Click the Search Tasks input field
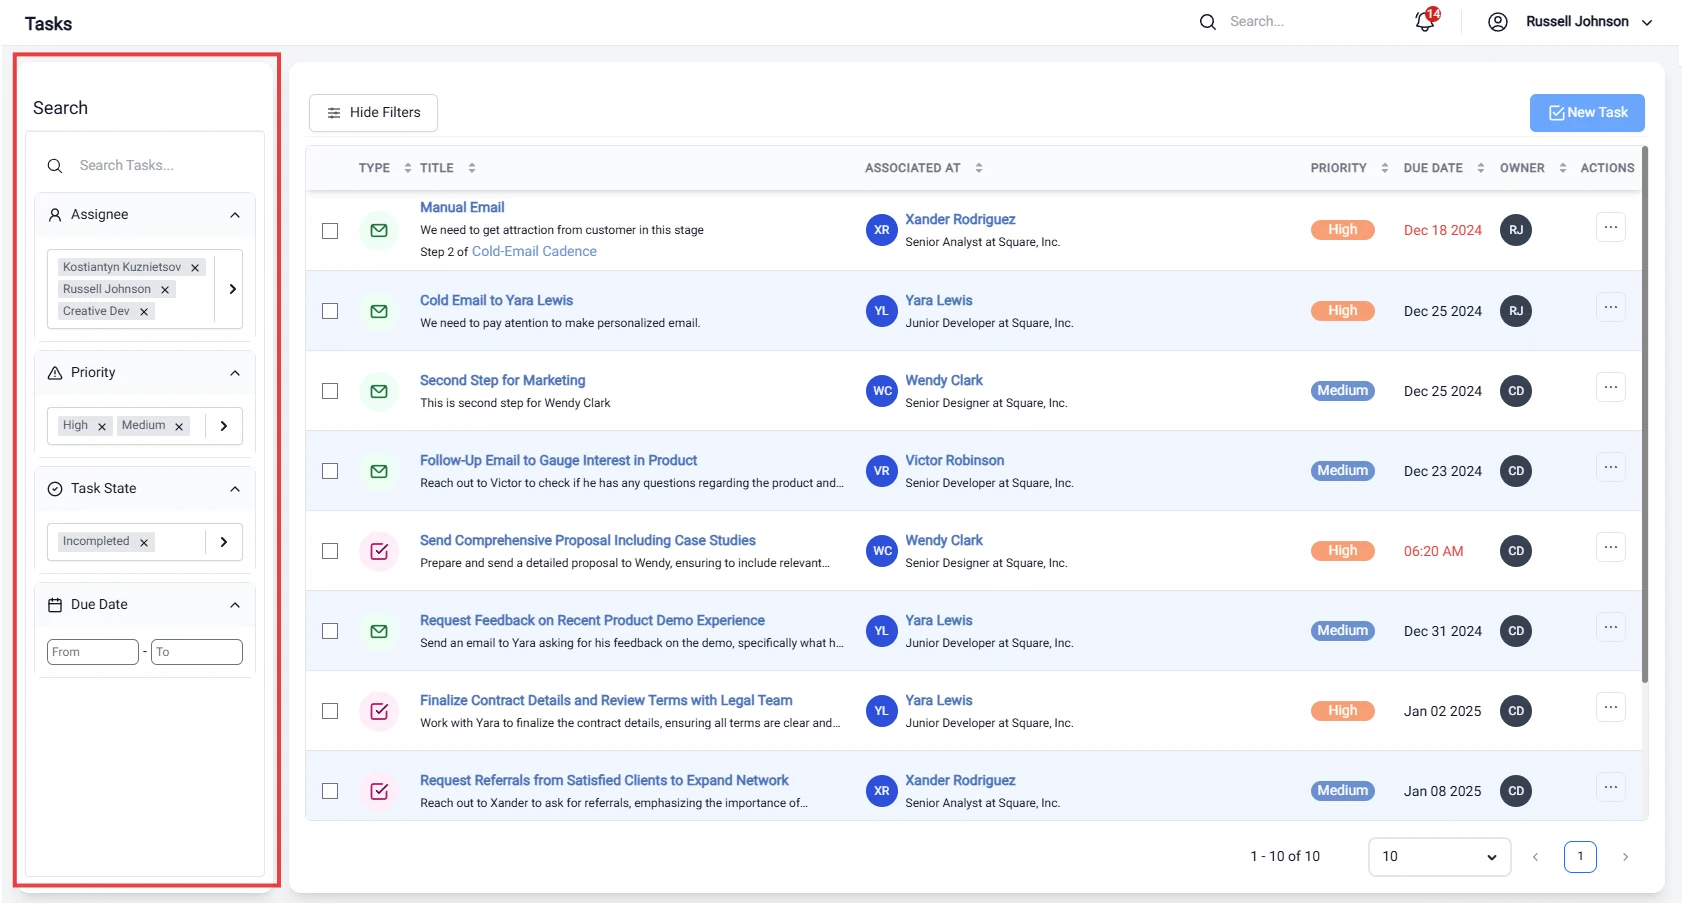The height and width of the screenshot is (903, 1682). (x=145, y=166)
